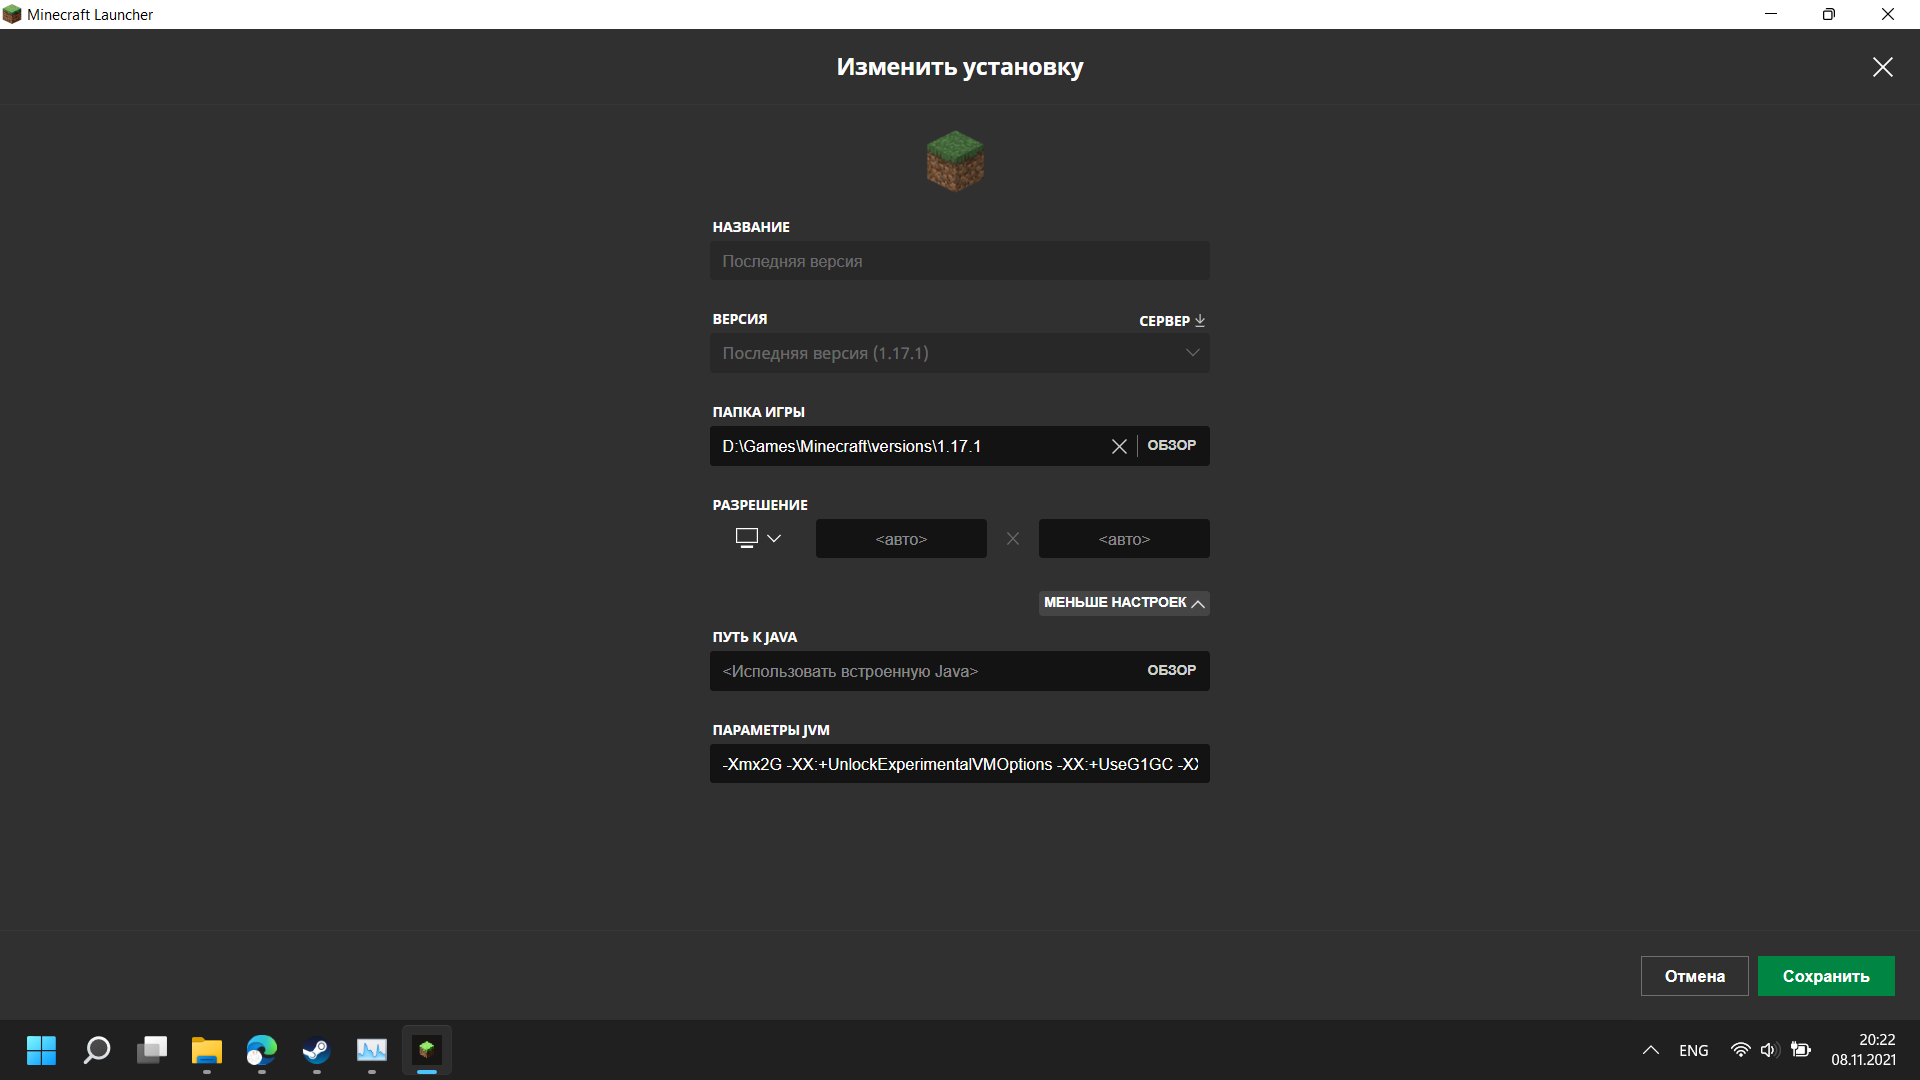Click the grass block installation icon

955,161
